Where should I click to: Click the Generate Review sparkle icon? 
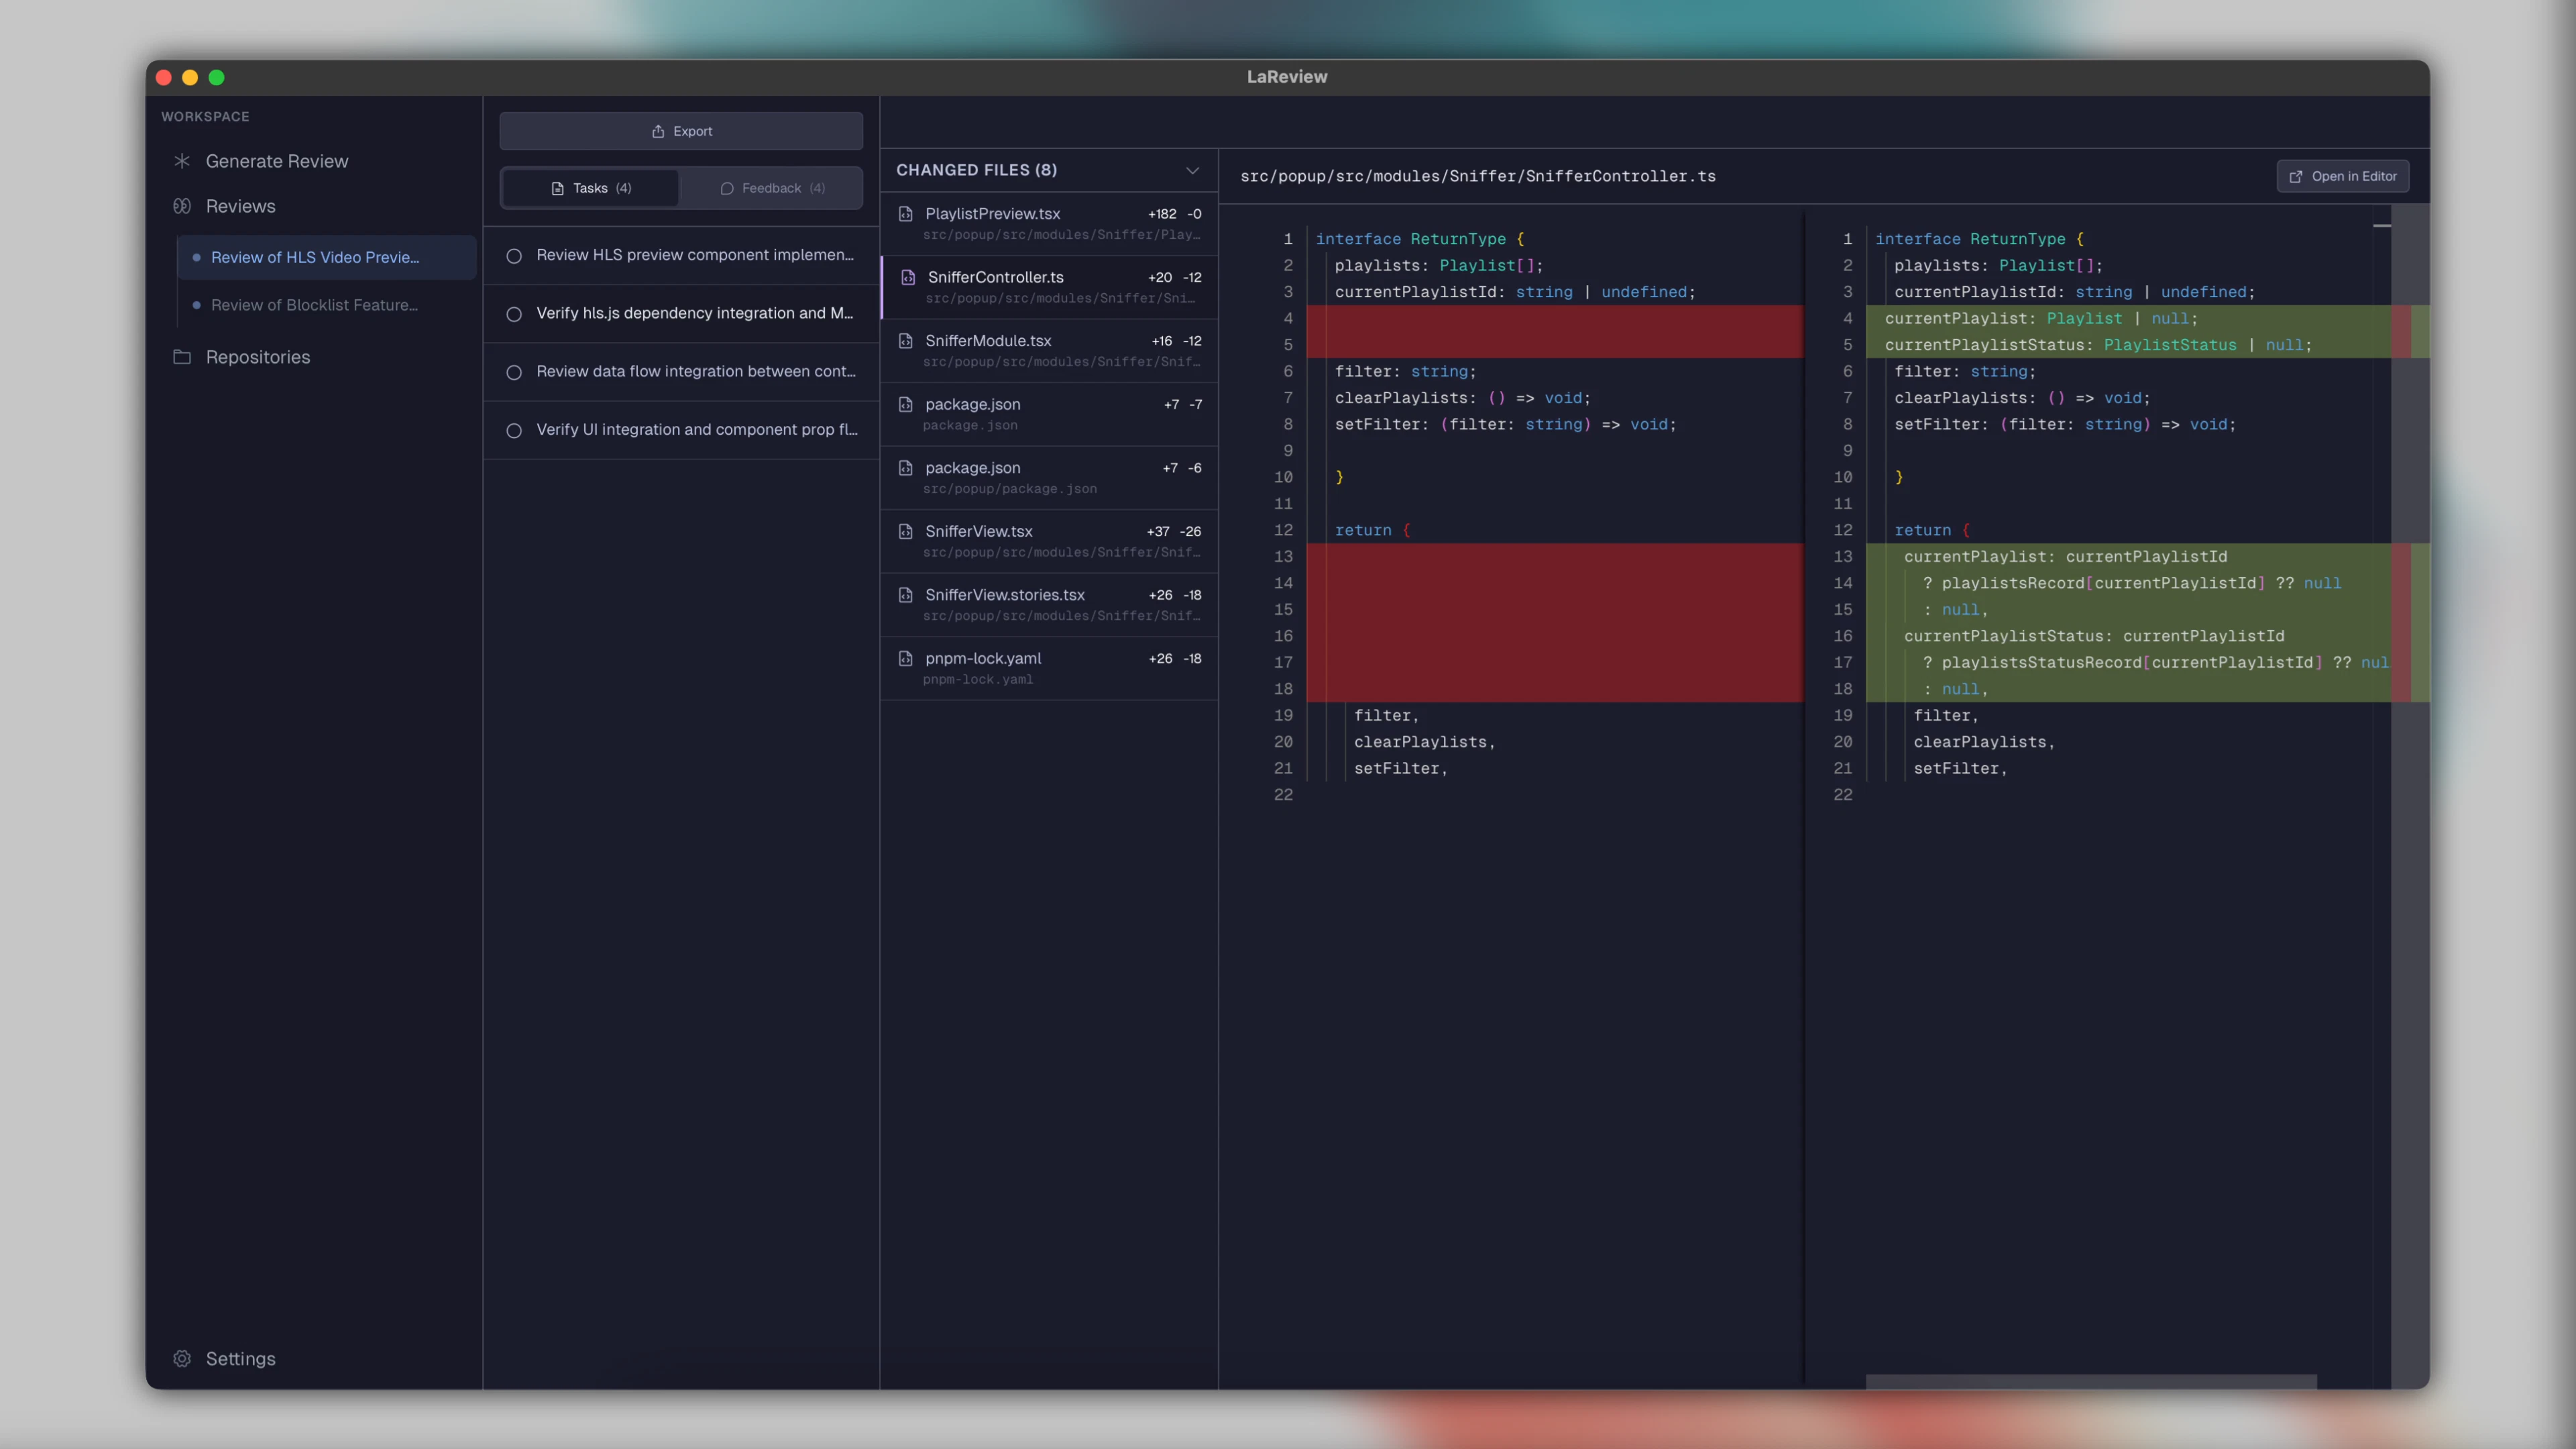pyautogui.click(x=182, y=161)
